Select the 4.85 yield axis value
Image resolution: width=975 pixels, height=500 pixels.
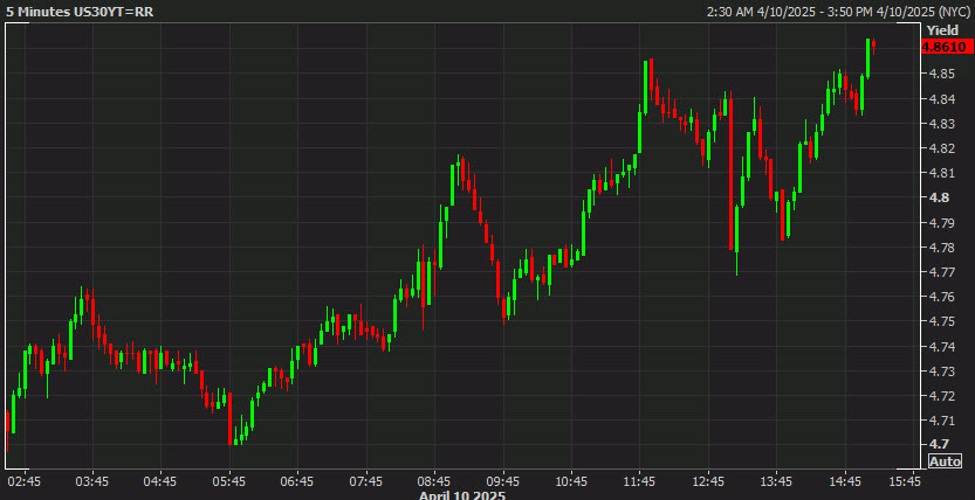point(943,74)
